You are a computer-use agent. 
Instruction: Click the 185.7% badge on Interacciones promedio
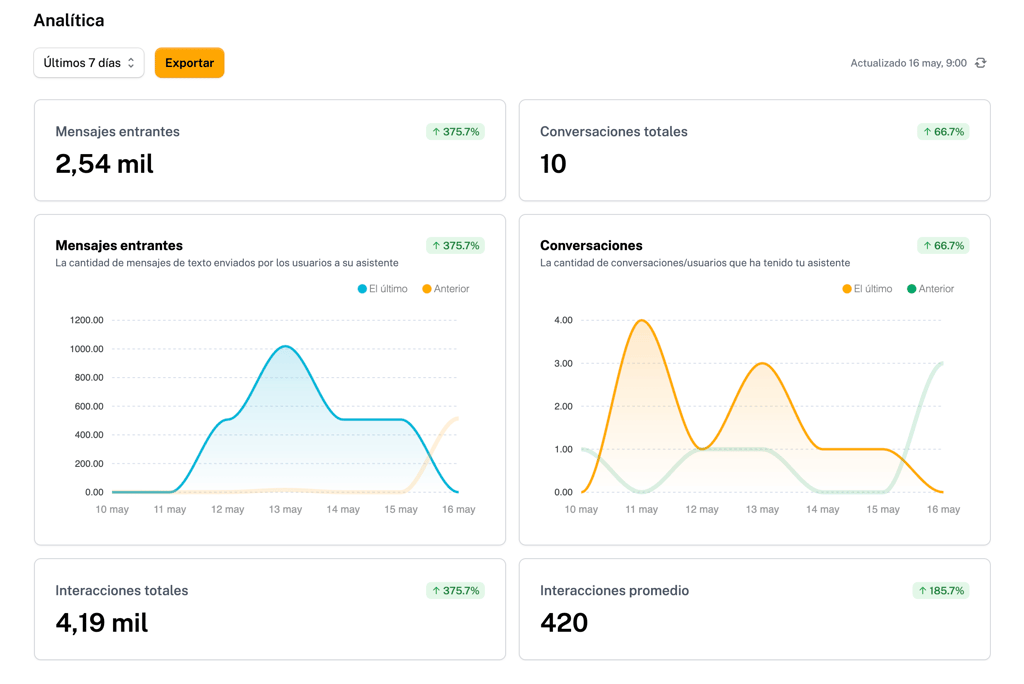(x=940, y=591)
